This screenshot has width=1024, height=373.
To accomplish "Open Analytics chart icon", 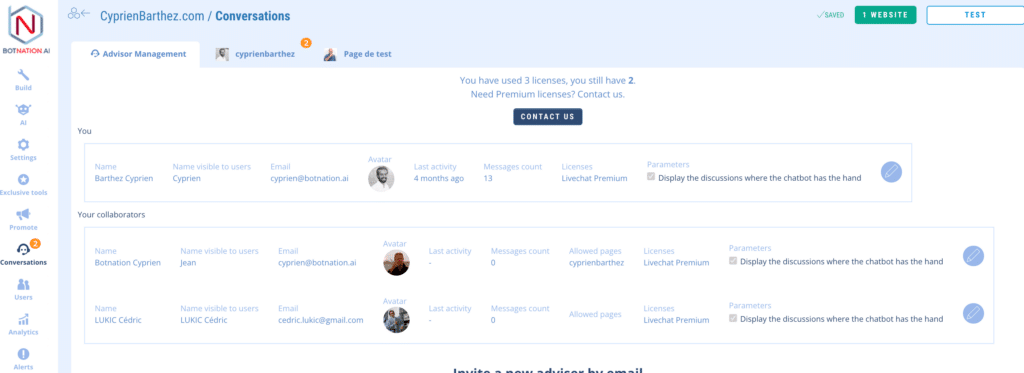I will click(24, 319).
